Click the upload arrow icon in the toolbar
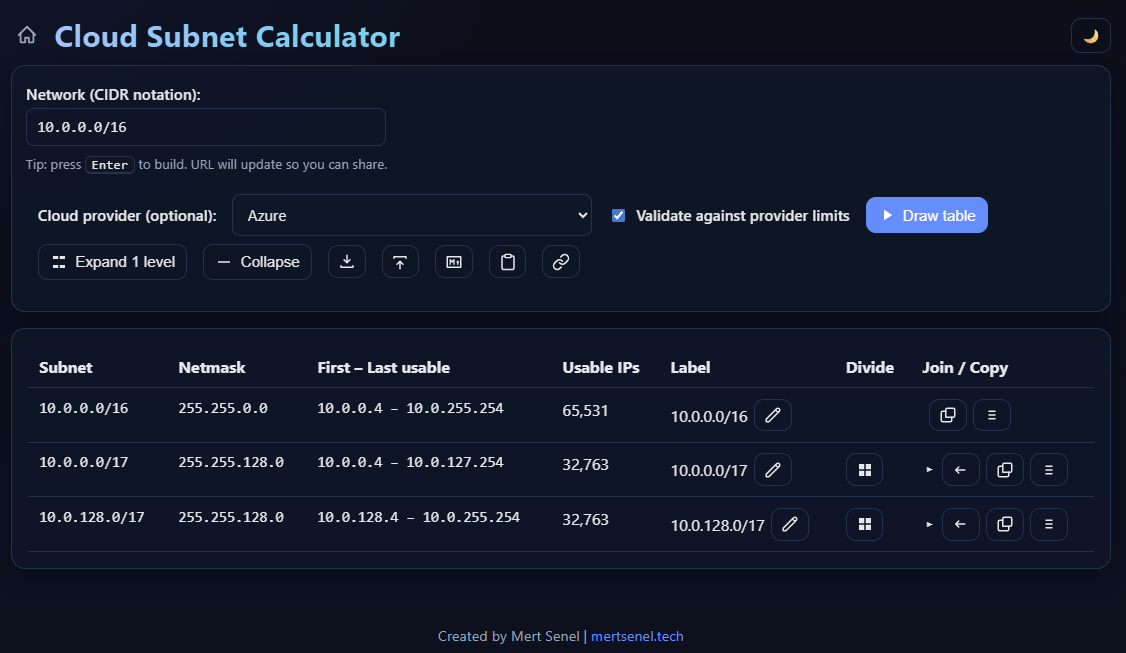The height and width of the screenshot is (653, 1126). point(400,262)
